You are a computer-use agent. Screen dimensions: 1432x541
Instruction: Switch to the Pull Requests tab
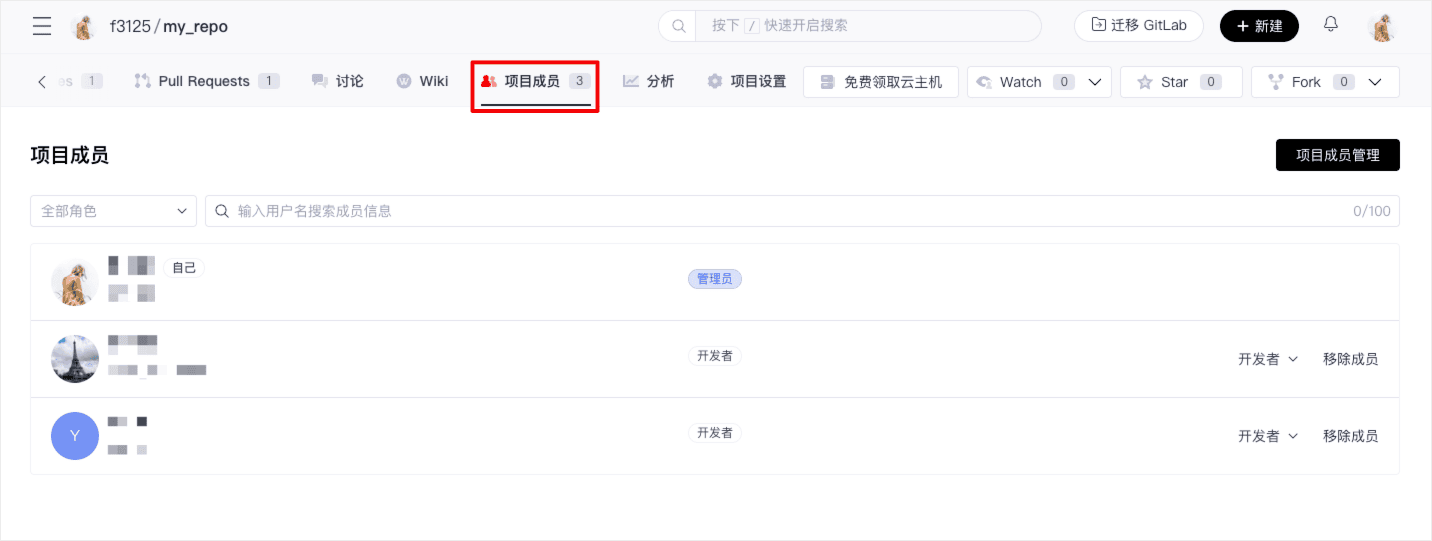206,81
